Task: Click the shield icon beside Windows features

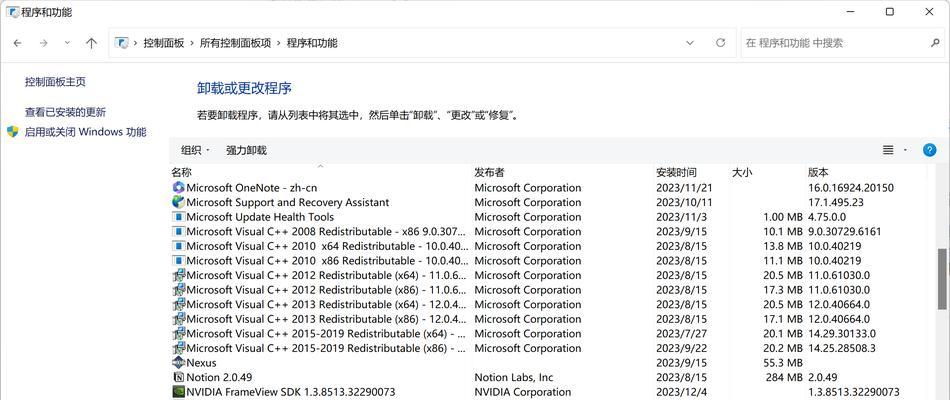Action: pyautogui.click(x=13, y=132)
